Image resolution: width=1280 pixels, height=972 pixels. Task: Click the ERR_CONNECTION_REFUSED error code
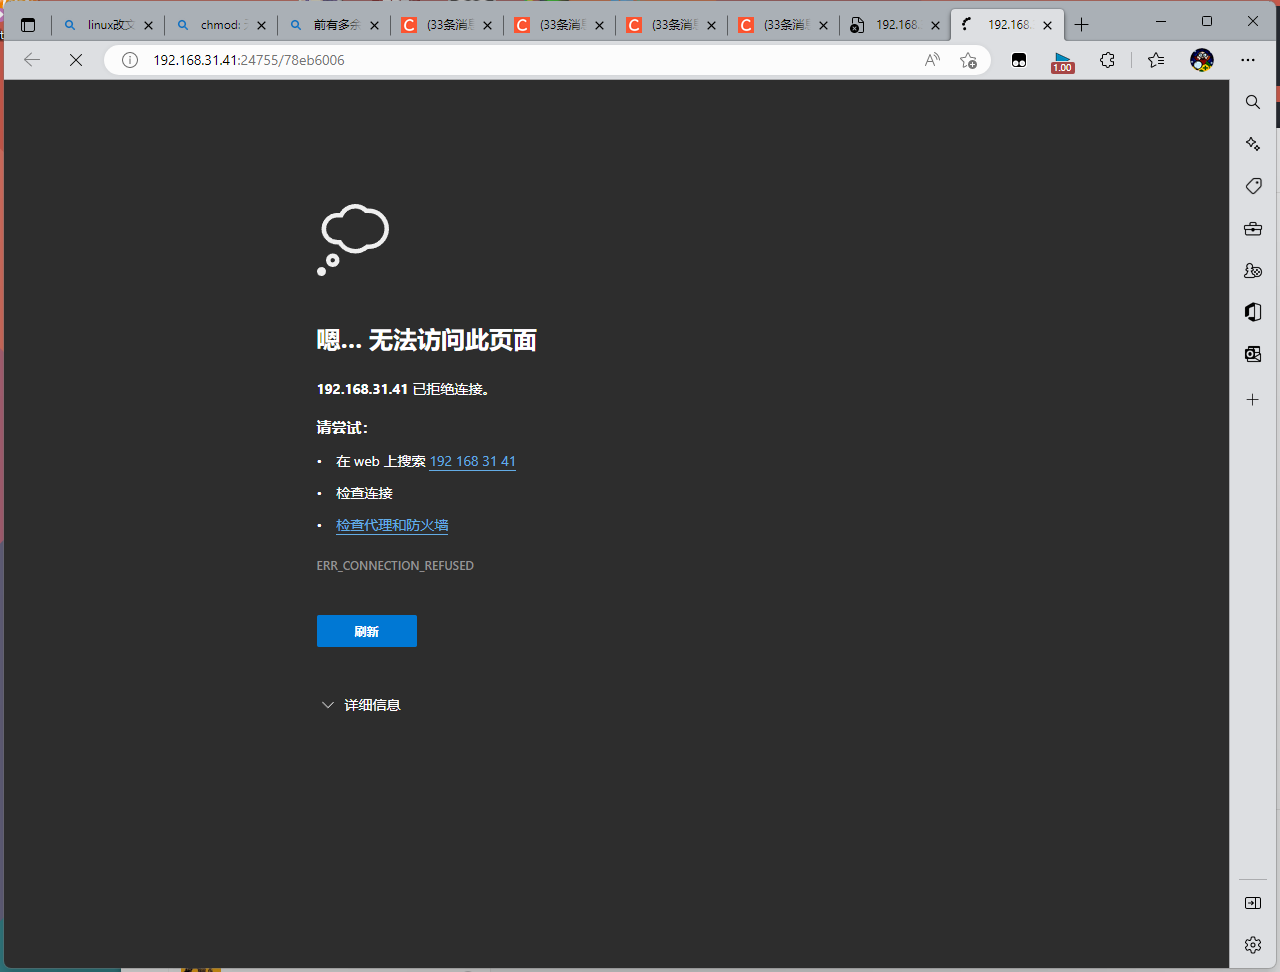395,566
